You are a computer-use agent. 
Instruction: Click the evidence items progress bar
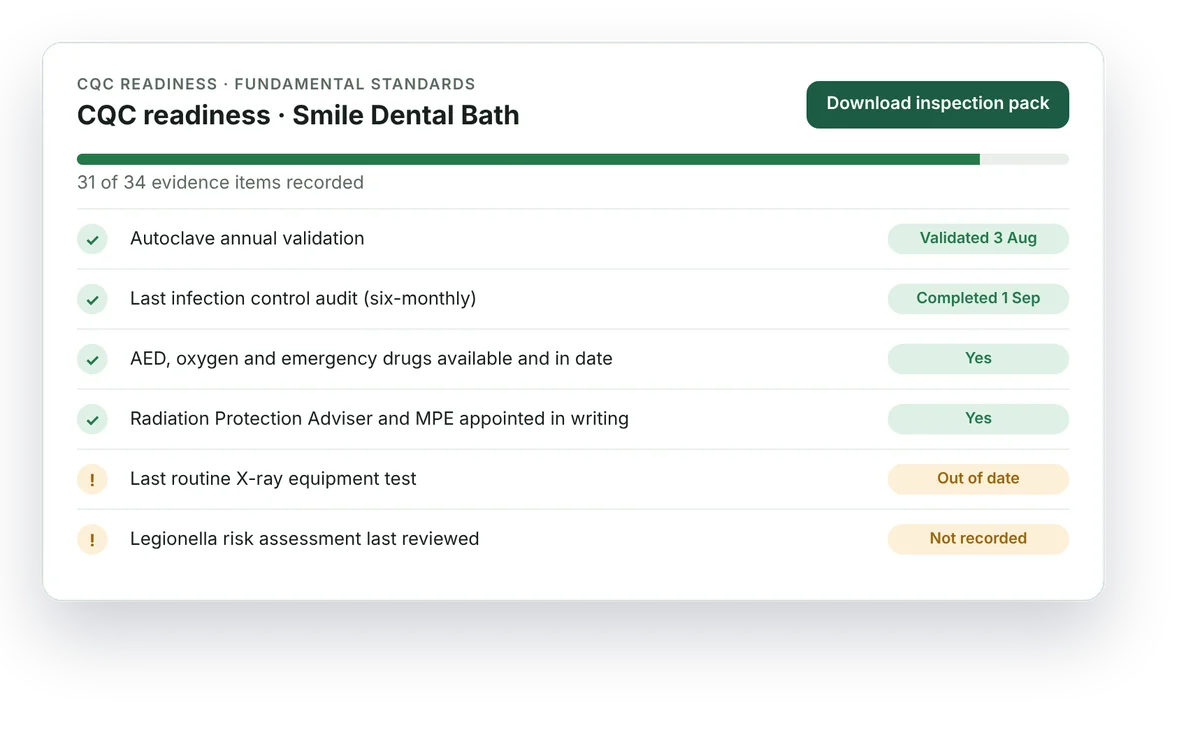coord(573,159)
